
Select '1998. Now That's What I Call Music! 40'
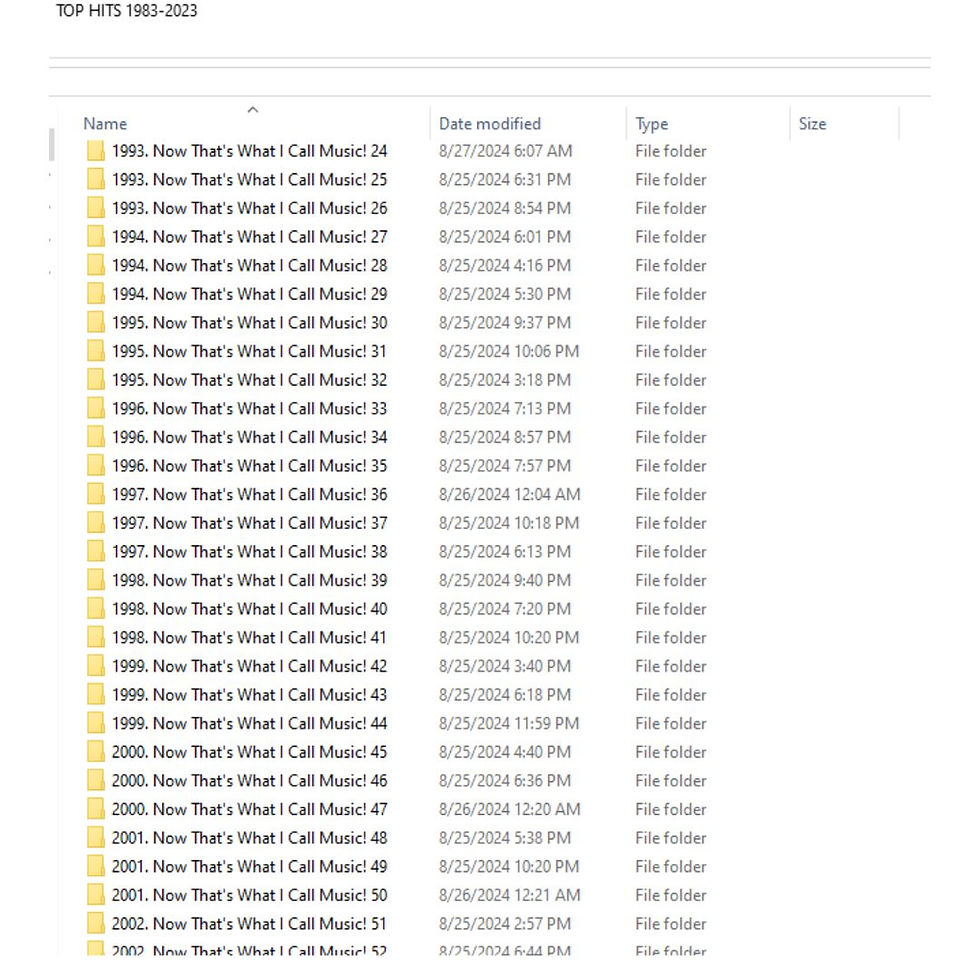click(x=249, y=609)
